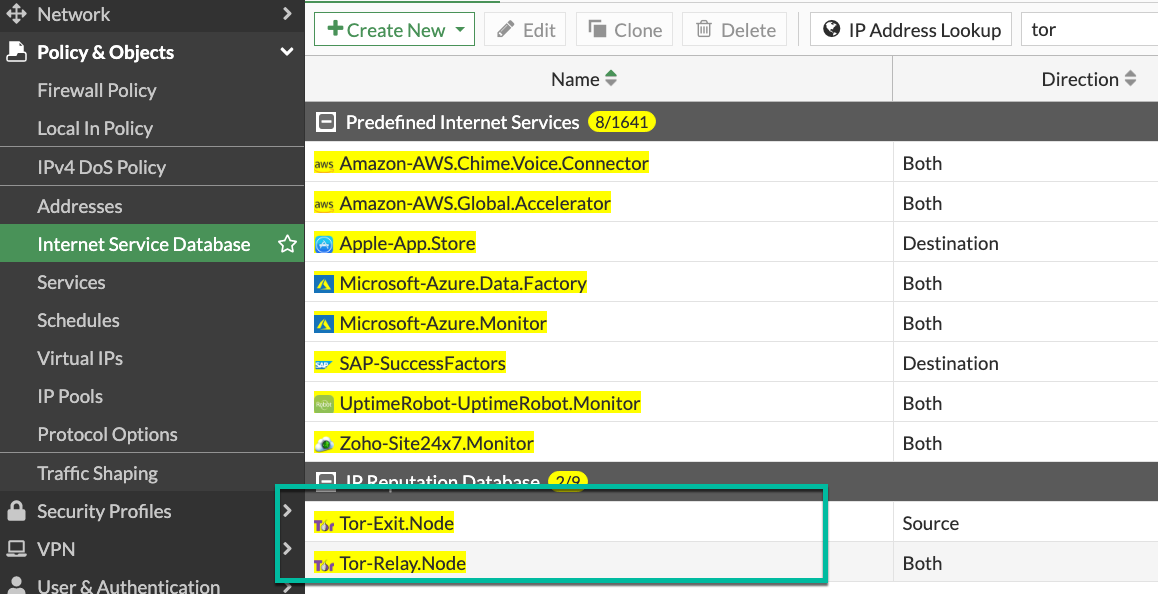Select the Tor-Relay.Node entry

click(x=402, y=564)
